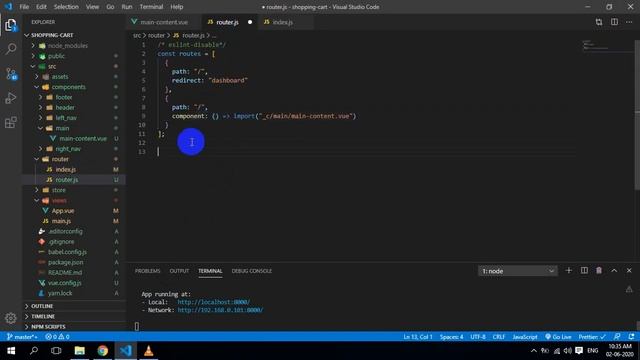Image resolution: width=640 pixels, height=360 pixels.
Task: Open File Explorer from taskbar
Action: click(x=80, y=351)
